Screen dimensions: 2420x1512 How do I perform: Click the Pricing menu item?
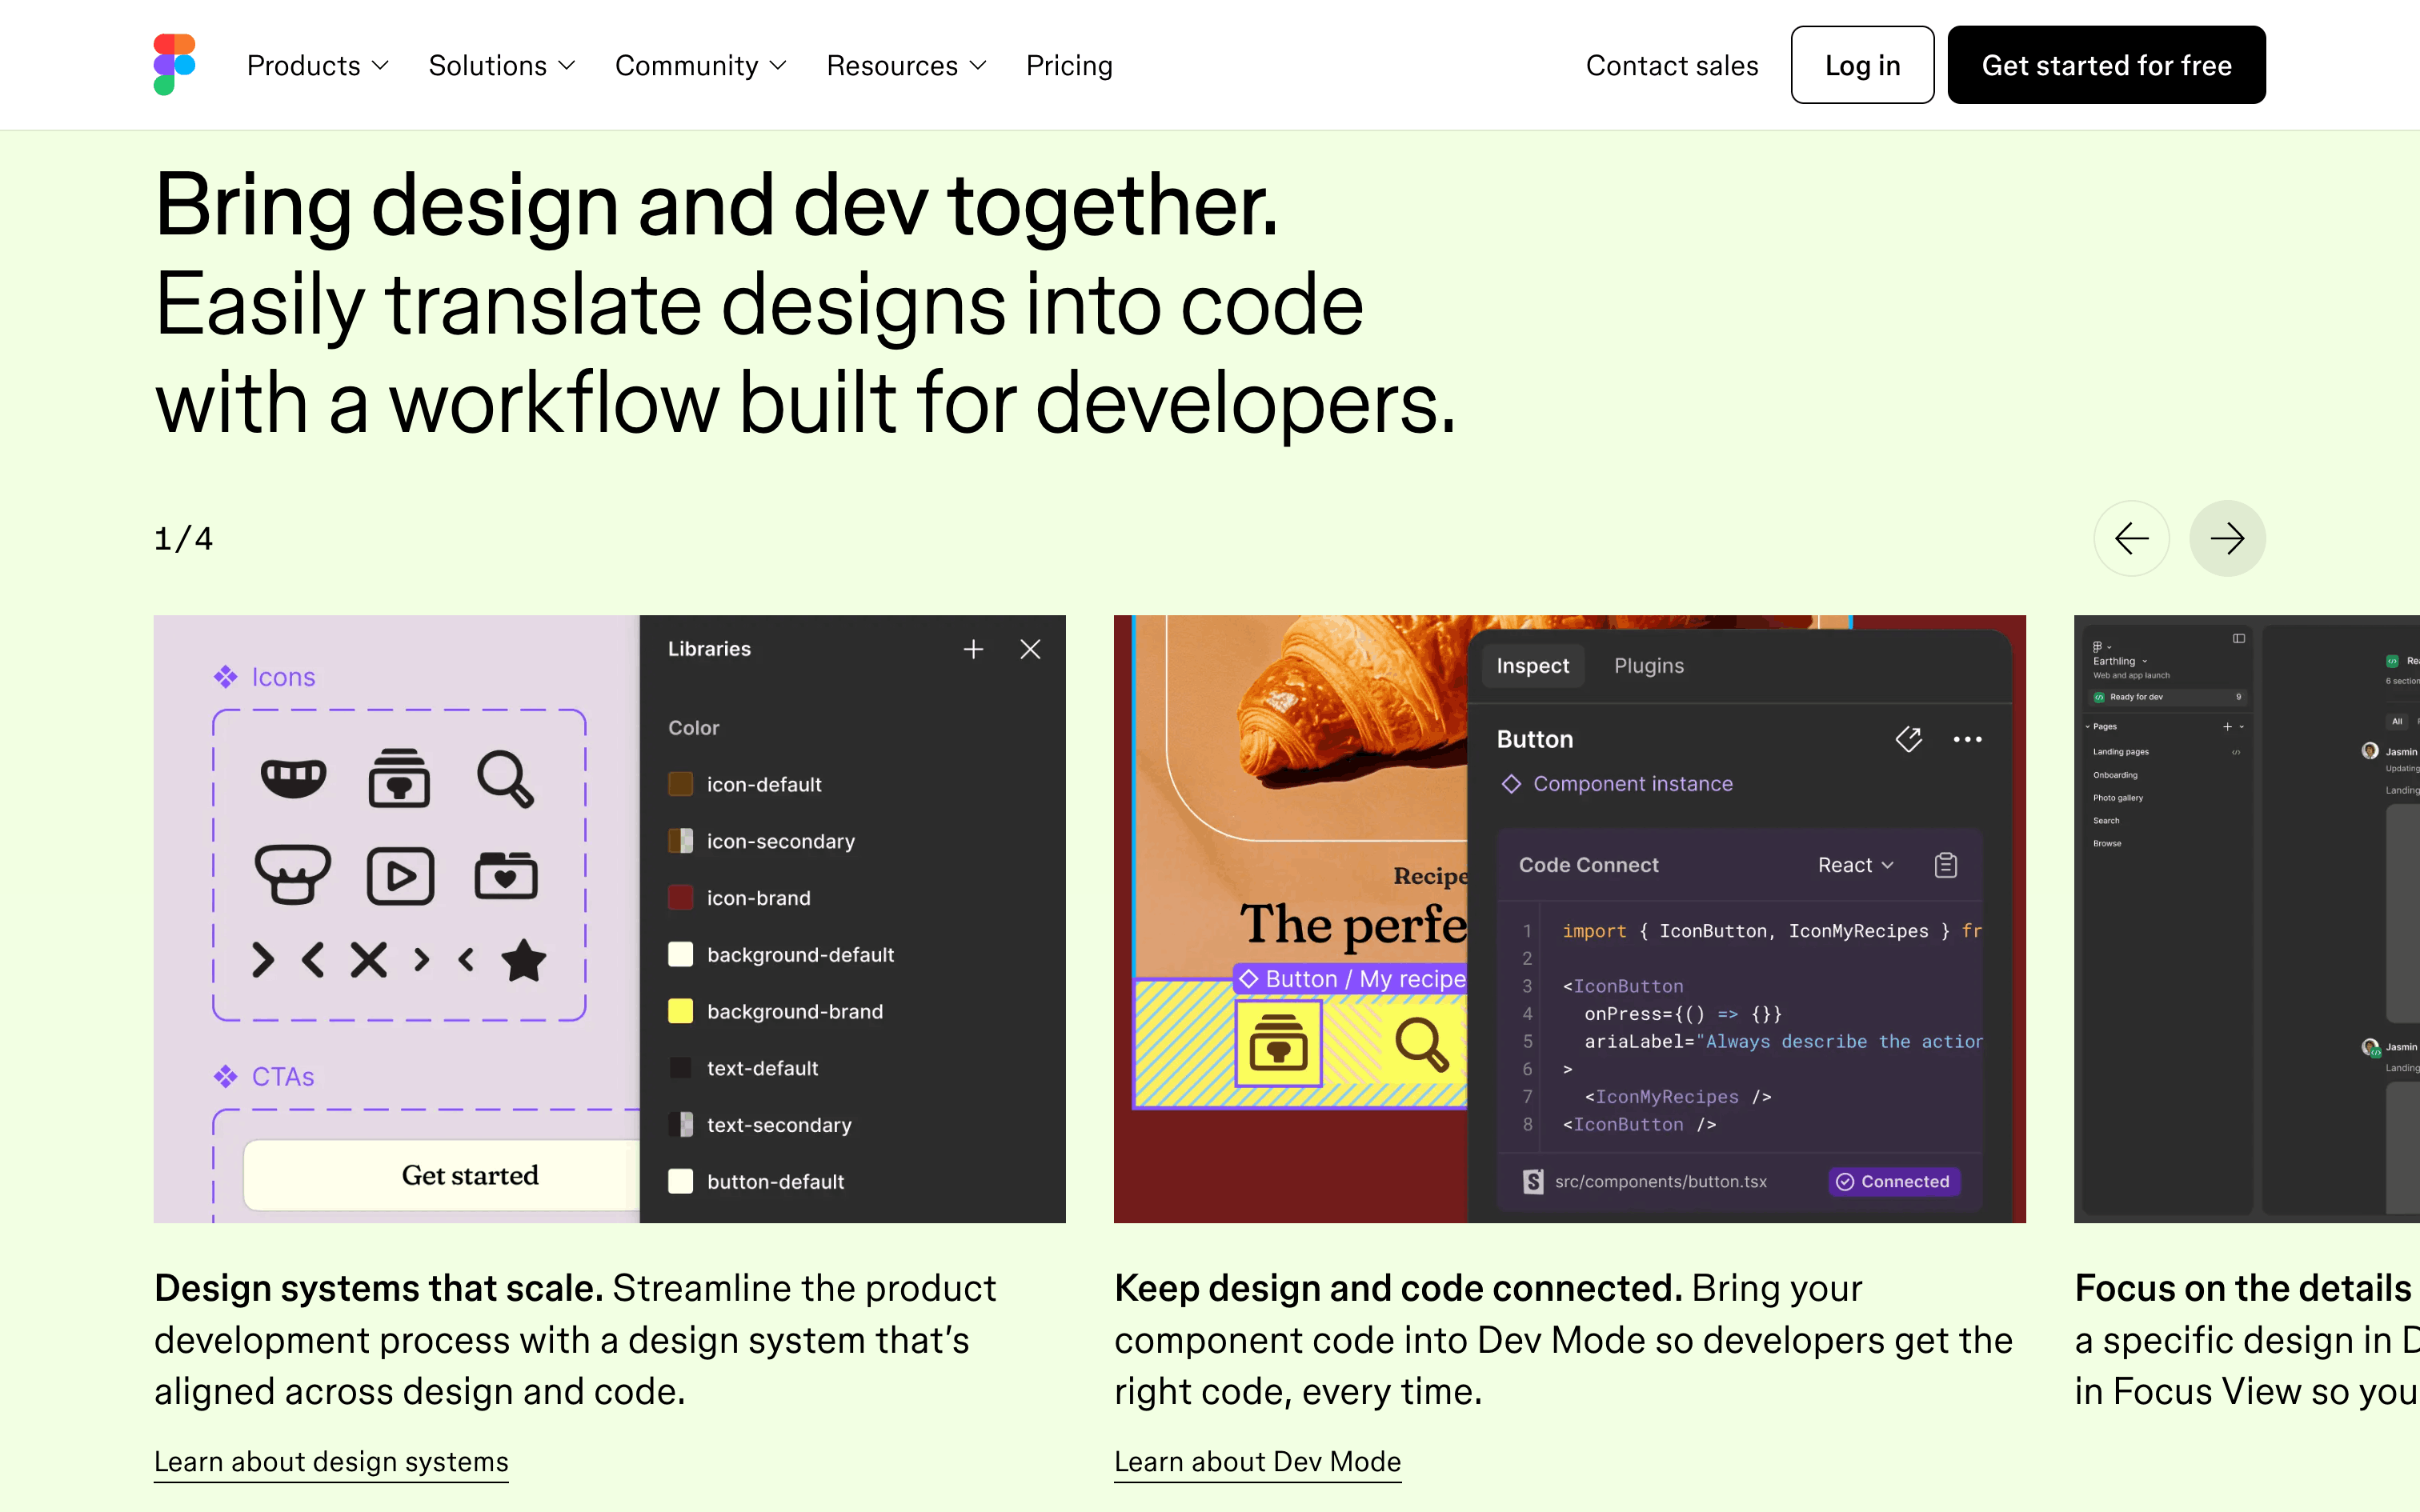click(1069, 65)
